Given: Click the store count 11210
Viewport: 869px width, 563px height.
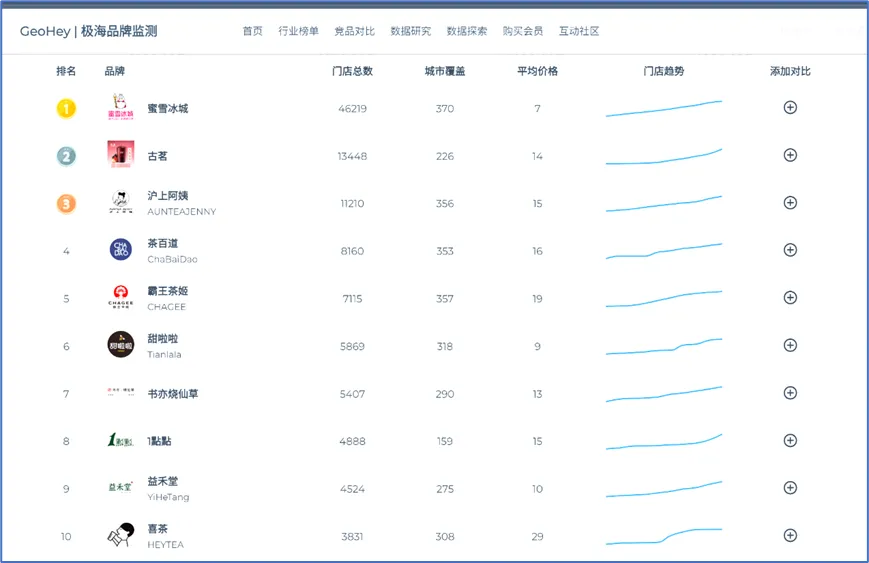Looking at the screenshot, I should pos(352,204).
